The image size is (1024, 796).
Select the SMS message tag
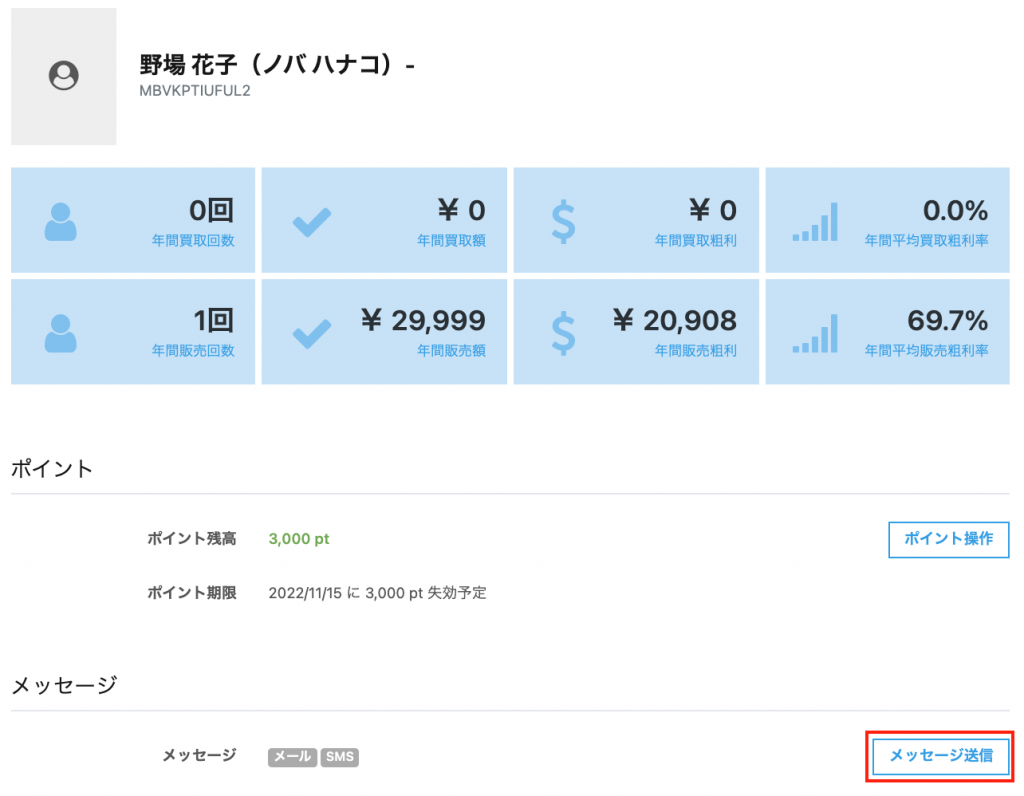coord(340,757)
